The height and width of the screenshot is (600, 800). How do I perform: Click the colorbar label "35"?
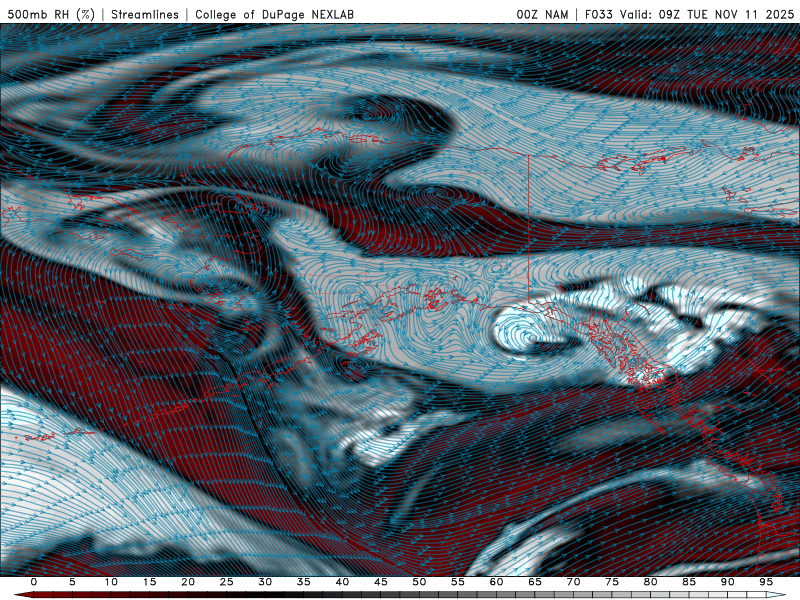tap(304, 582)
